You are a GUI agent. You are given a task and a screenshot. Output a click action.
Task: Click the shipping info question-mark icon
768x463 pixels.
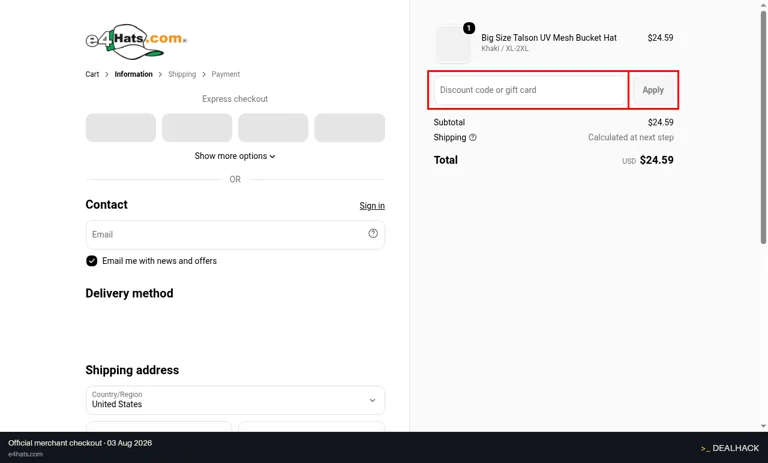click(473, 138)
